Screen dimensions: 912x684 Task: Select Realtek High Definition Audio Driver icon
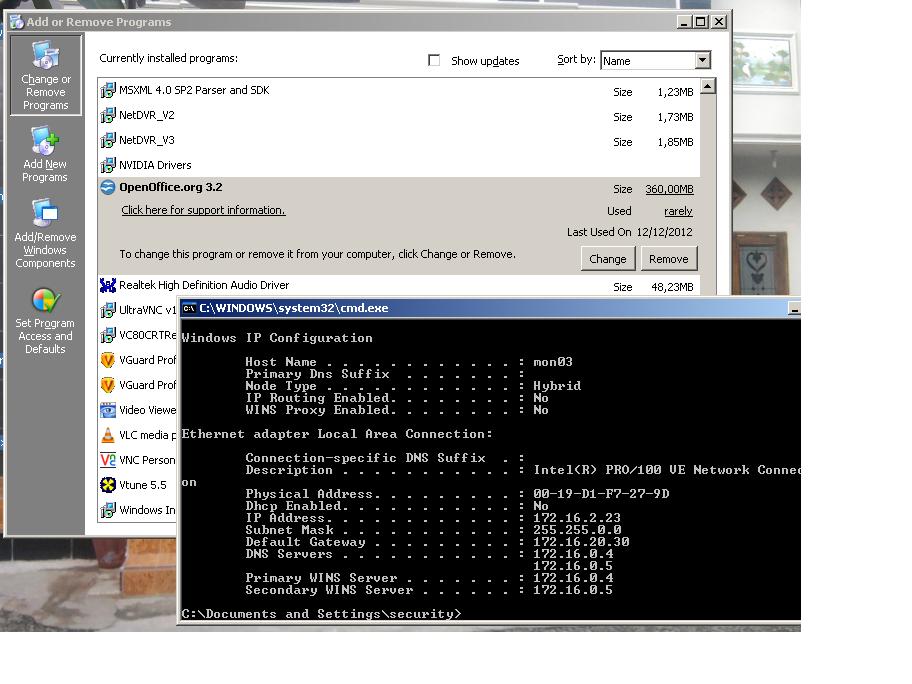[108, 285]
